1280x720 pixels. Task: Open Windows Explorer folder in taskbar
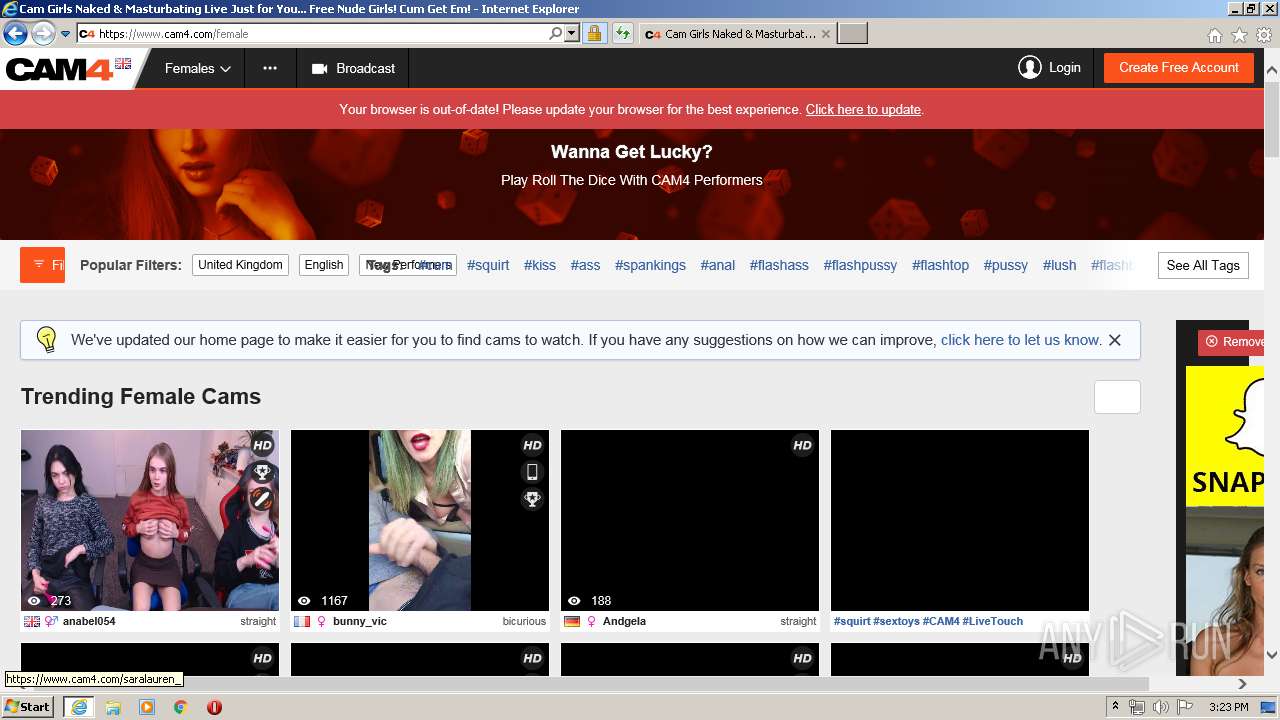coord(113,707)
